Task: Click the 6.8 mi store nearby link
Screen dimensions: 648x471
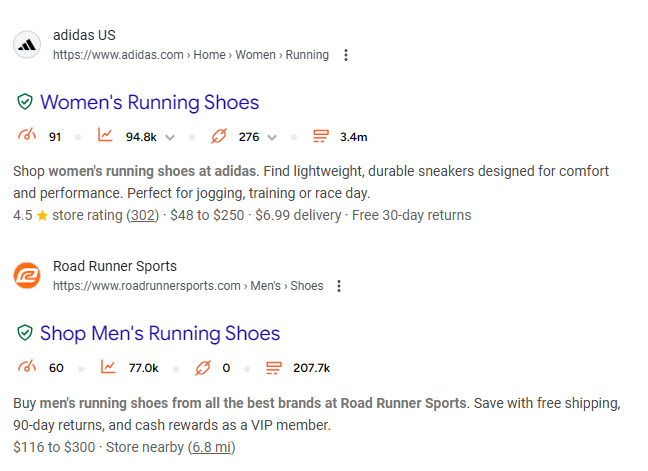Action: [212, 447]
